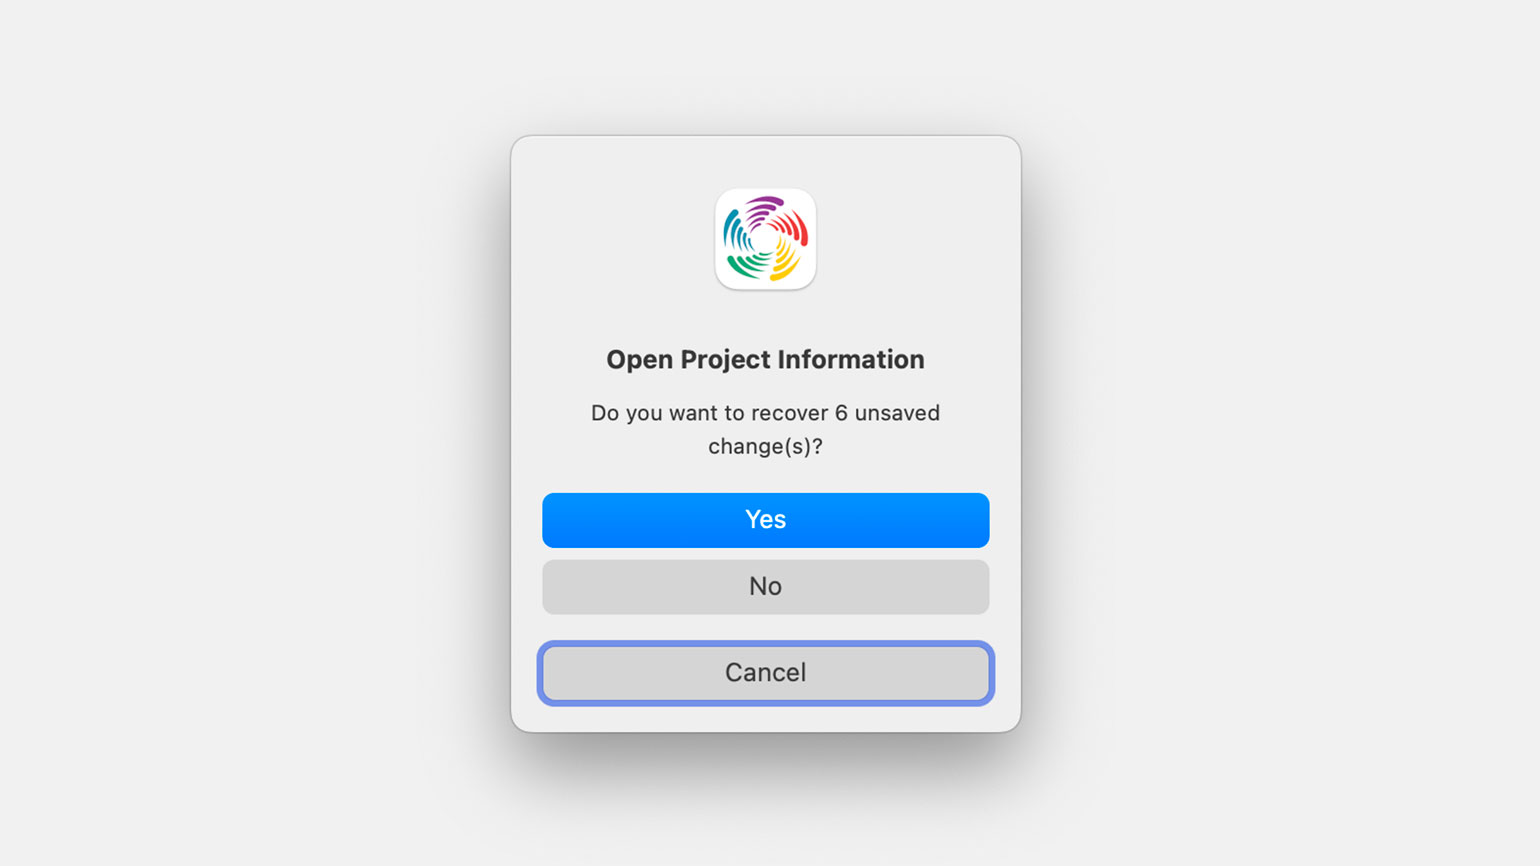
Task: Click the focused Cancel button
Action: tap(765, 673)
